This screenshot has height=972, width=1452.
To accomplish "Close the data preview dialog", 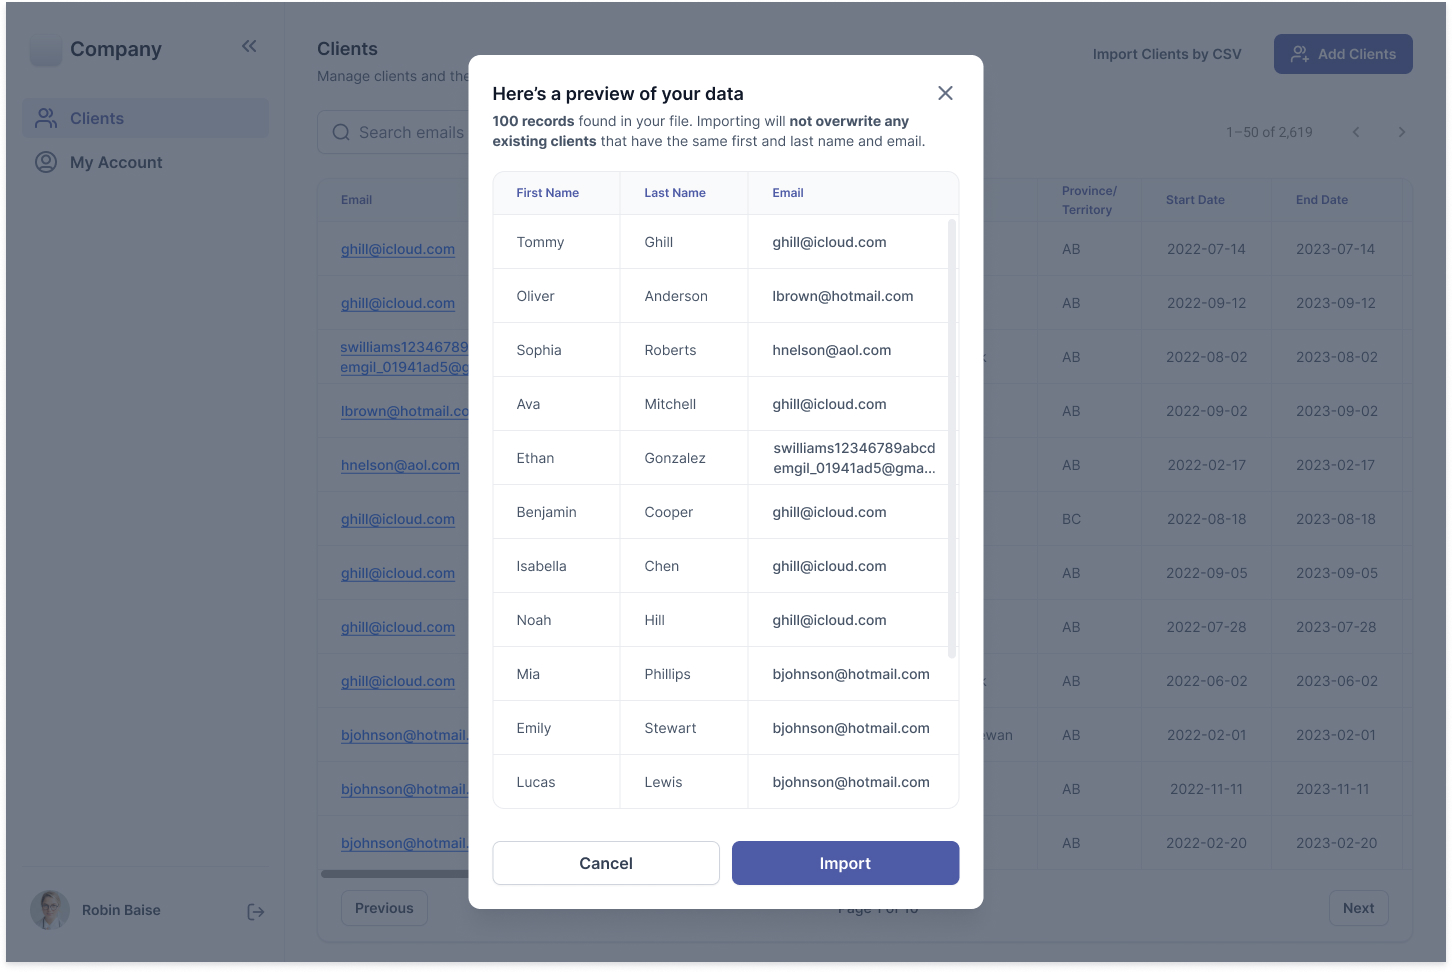I will click(x=945, y=93).
